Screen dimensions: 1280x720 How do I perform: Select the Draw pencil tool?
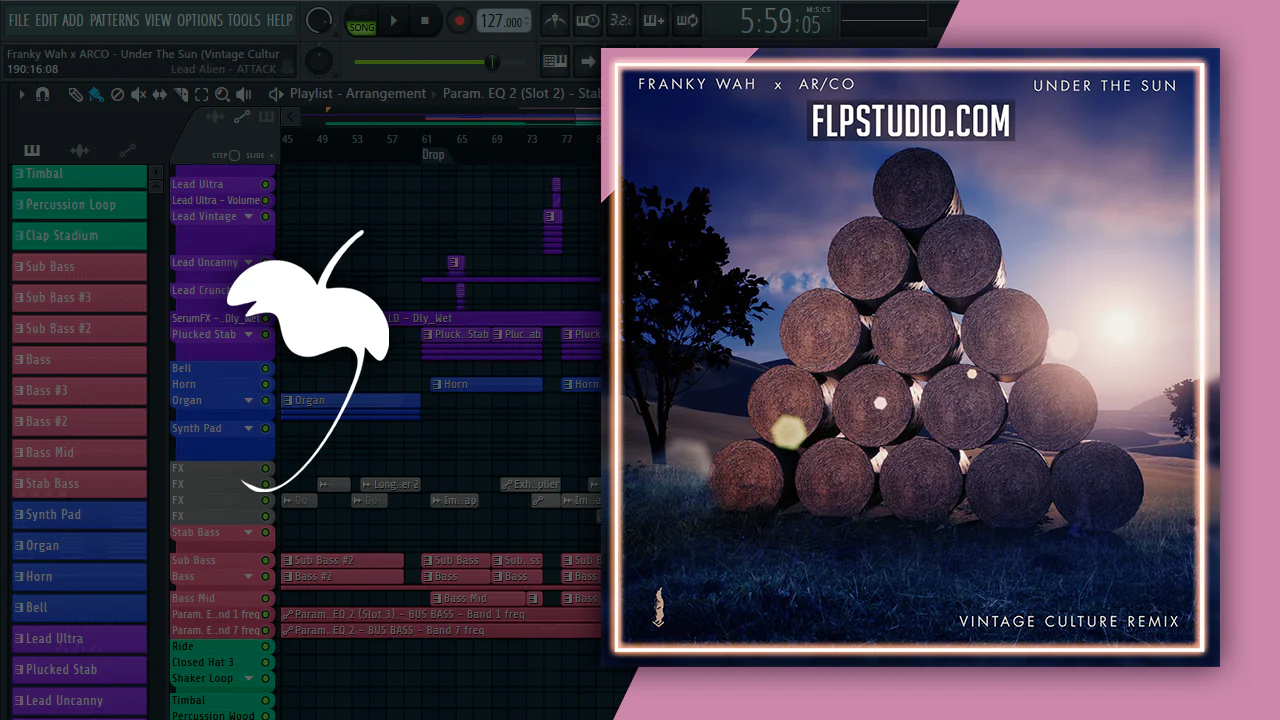tap(76, 94)
